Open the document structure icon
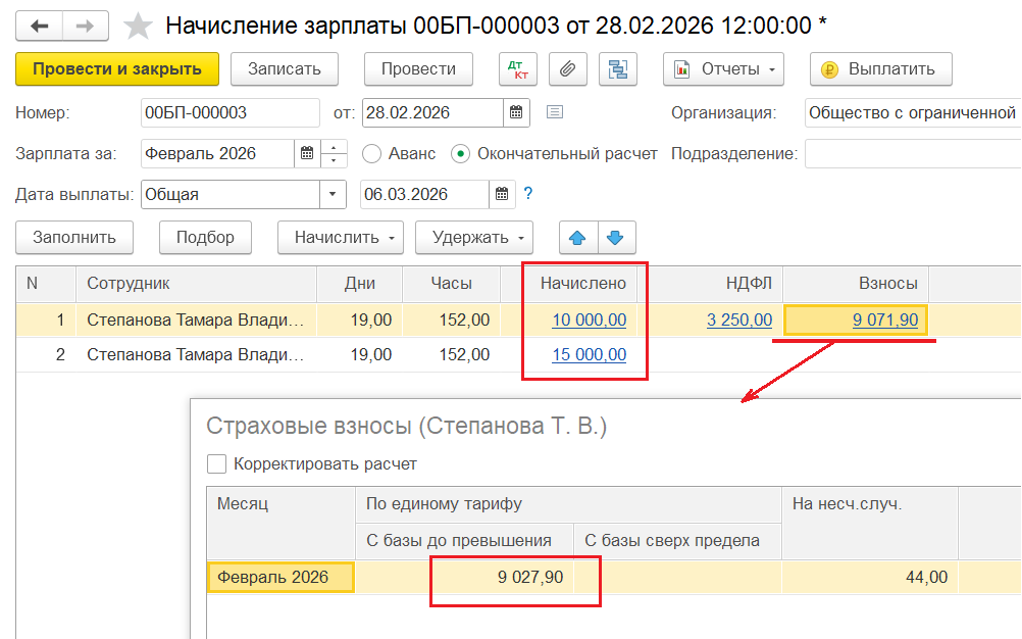Image resolution: width=1022 pixels, height=639 pixels. (617, 69)
